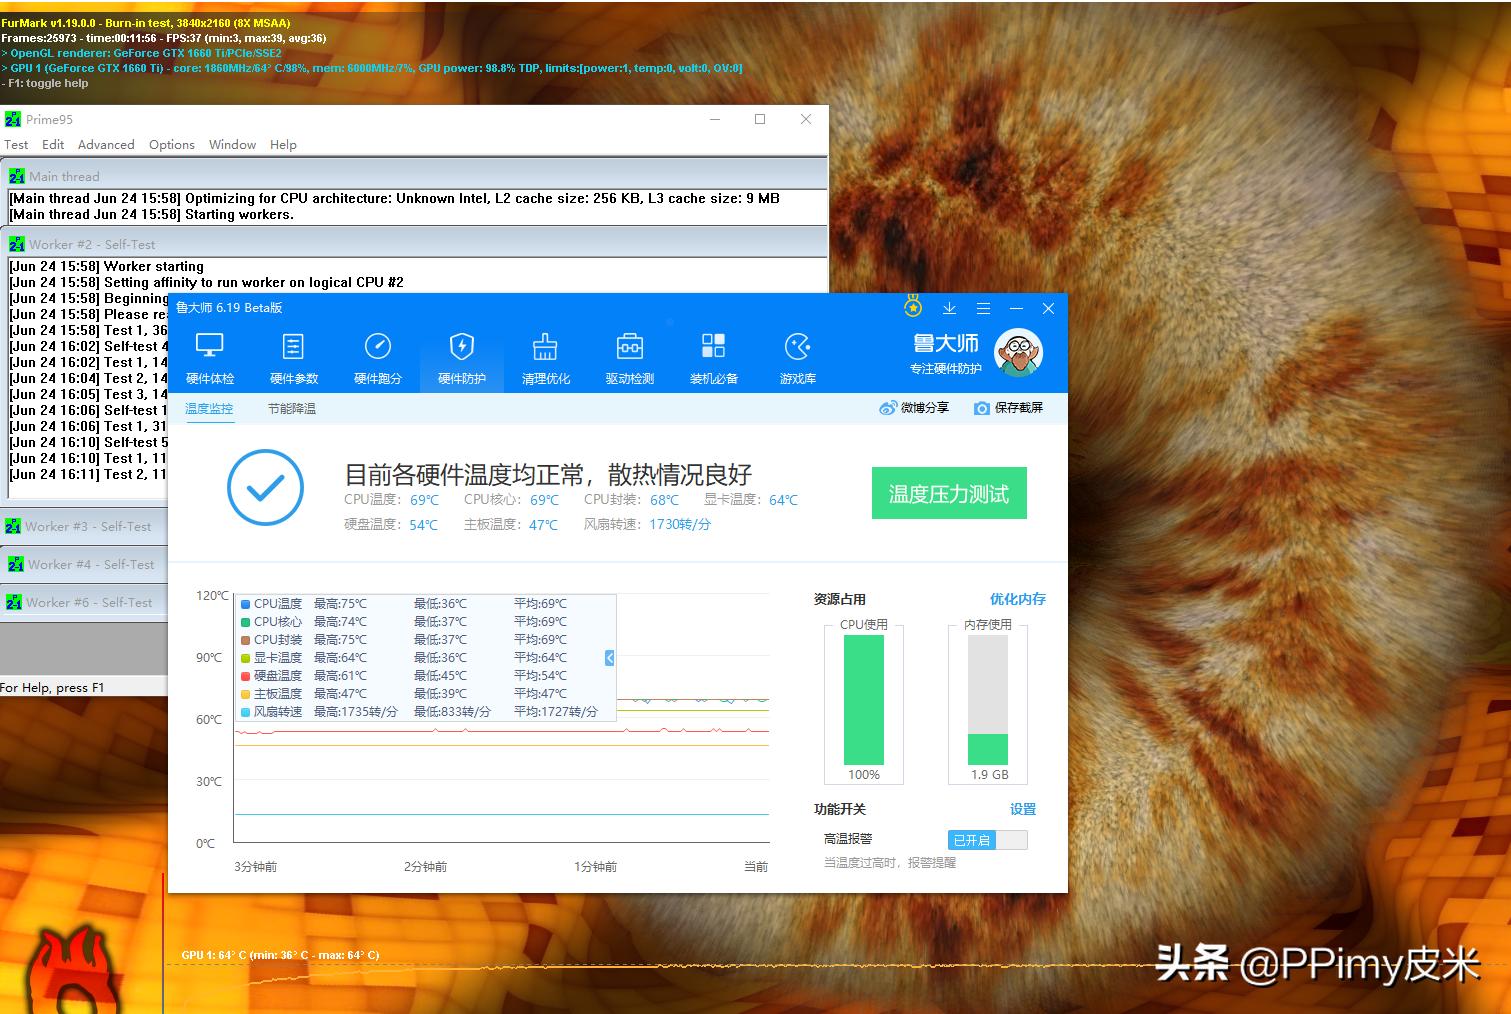Image resolution: width=1511 pixels, height=1014 pixels.
Task: Open the hamburger menu in 鲁大师 titlebar
Action: (983, 308)
